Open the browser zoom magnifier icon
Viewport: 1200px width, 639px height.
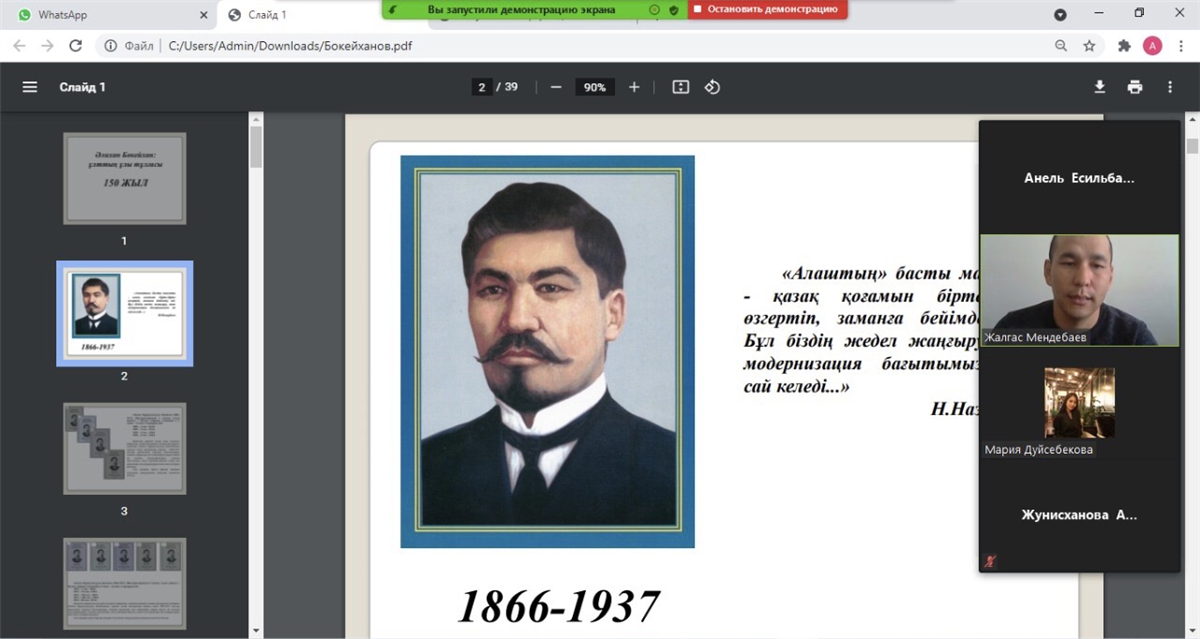click(x=1061, y=45)
